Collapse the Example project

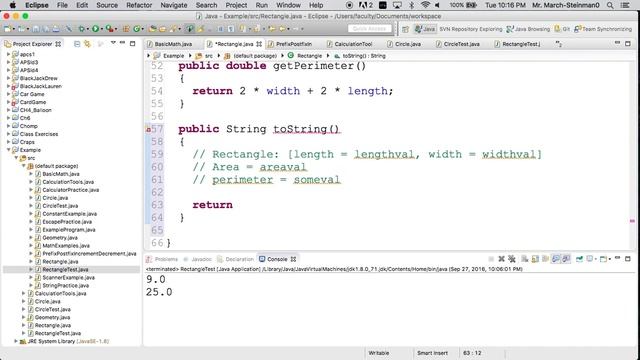click(x=9, y=150)
